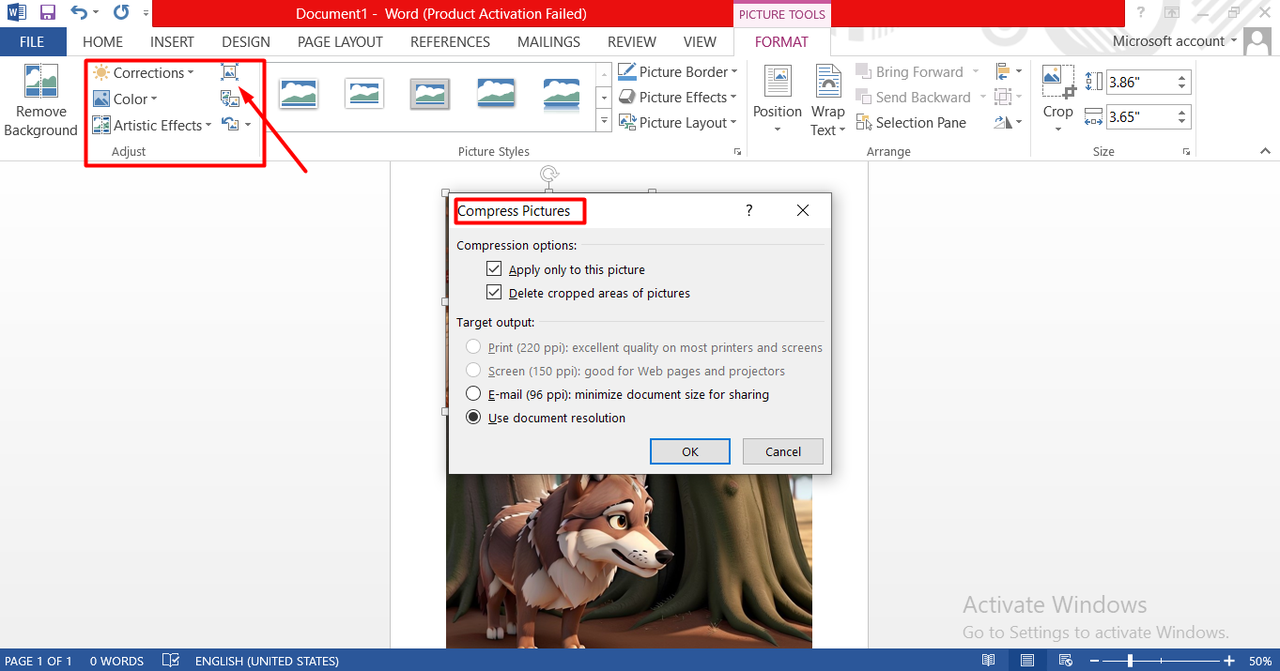This screenshot has height=671, width=1280.
Task: Switch to the REVIEW tab
Action: [x=632, y=42]
